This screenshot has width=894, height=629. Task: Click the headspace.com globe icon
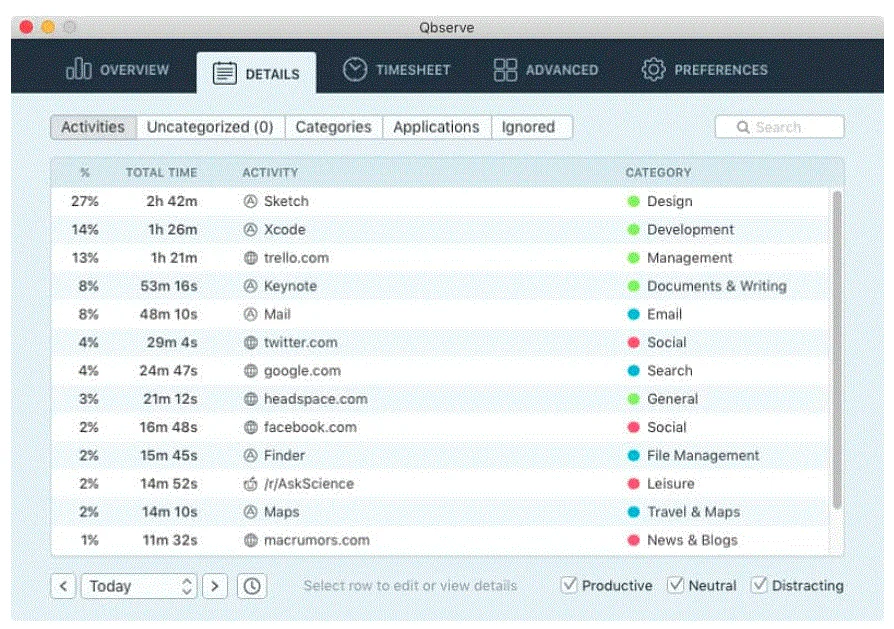250,399
